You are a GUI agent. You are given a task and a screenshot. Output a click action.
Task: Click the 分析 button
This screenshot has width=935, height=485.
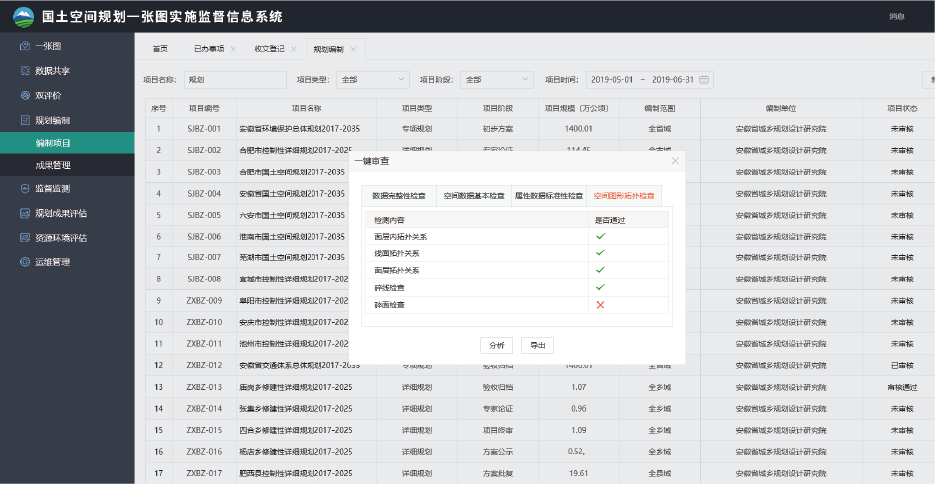tap(496, 345)
